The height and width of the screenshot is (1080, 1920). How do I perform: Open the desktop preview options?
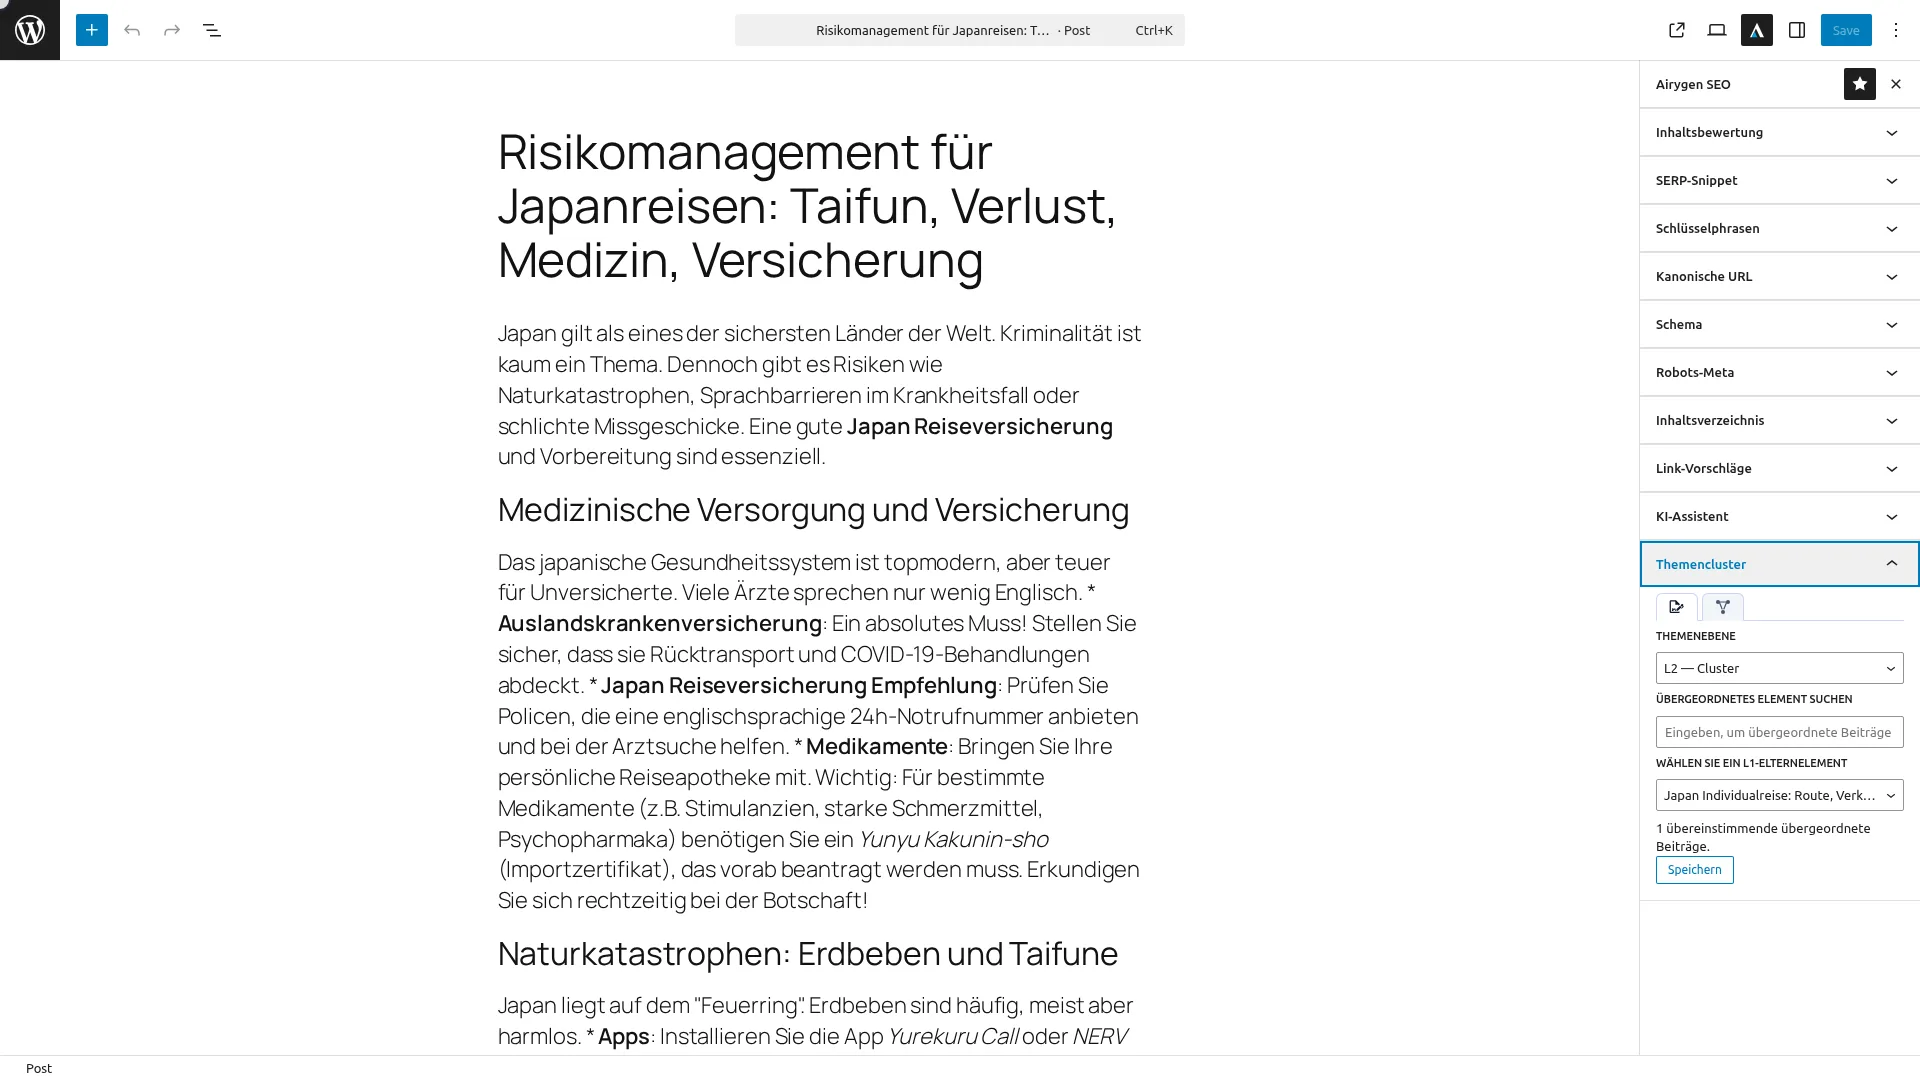[x=1717, y=30]
